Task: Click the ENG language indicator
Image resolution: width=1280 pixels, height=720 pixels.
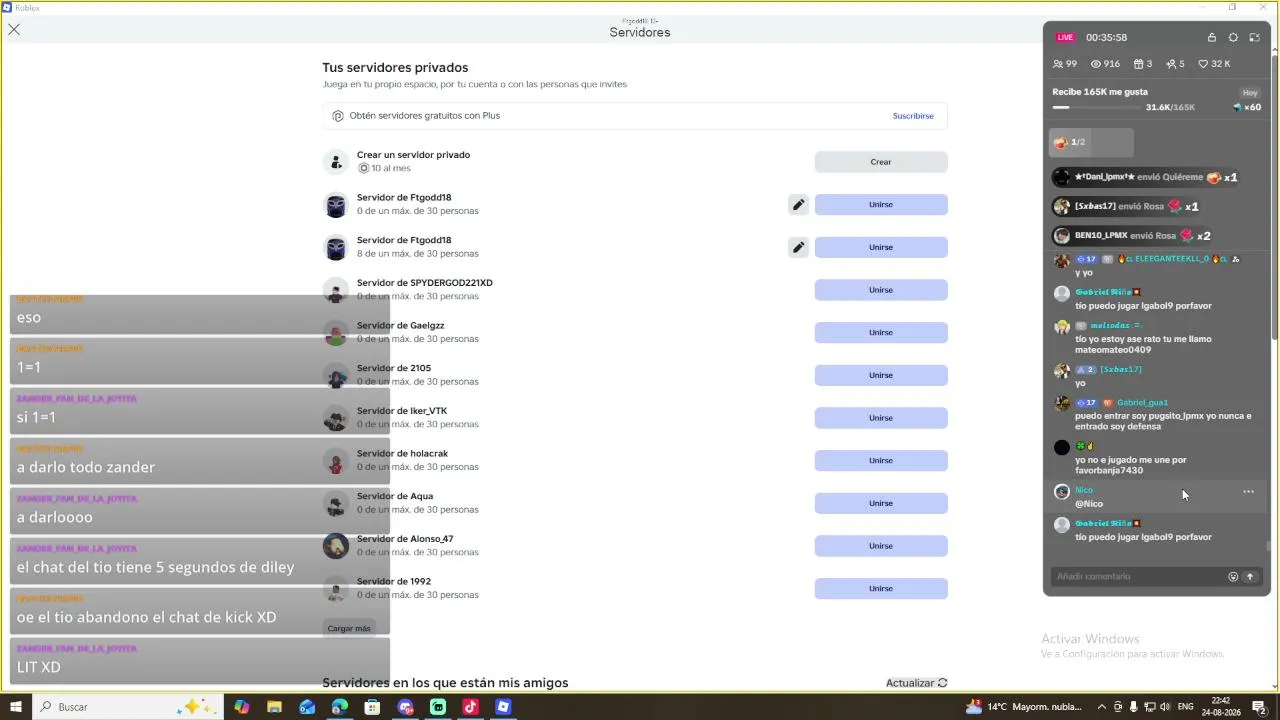Action: coord(1186,707)
